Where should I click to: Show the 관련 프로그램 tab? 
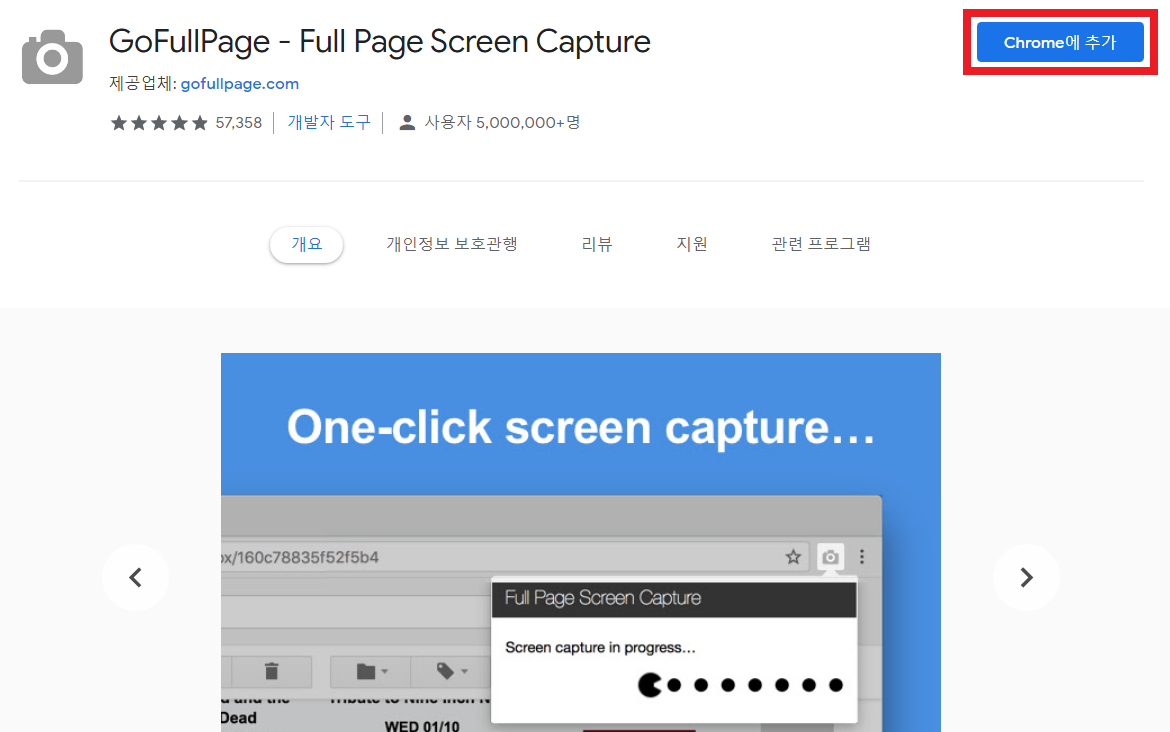[x=821, y=244]
